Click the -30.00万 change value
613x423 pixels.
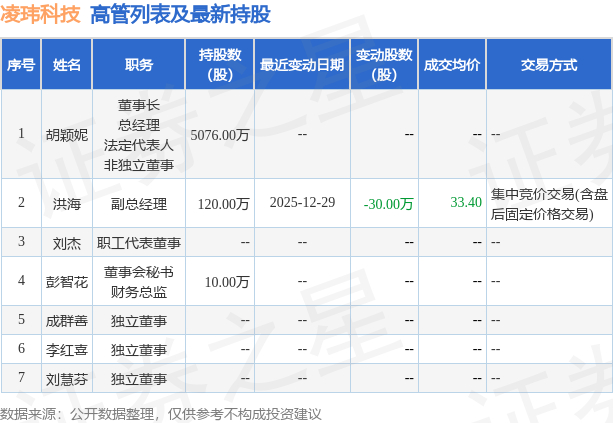pos(388,204)
